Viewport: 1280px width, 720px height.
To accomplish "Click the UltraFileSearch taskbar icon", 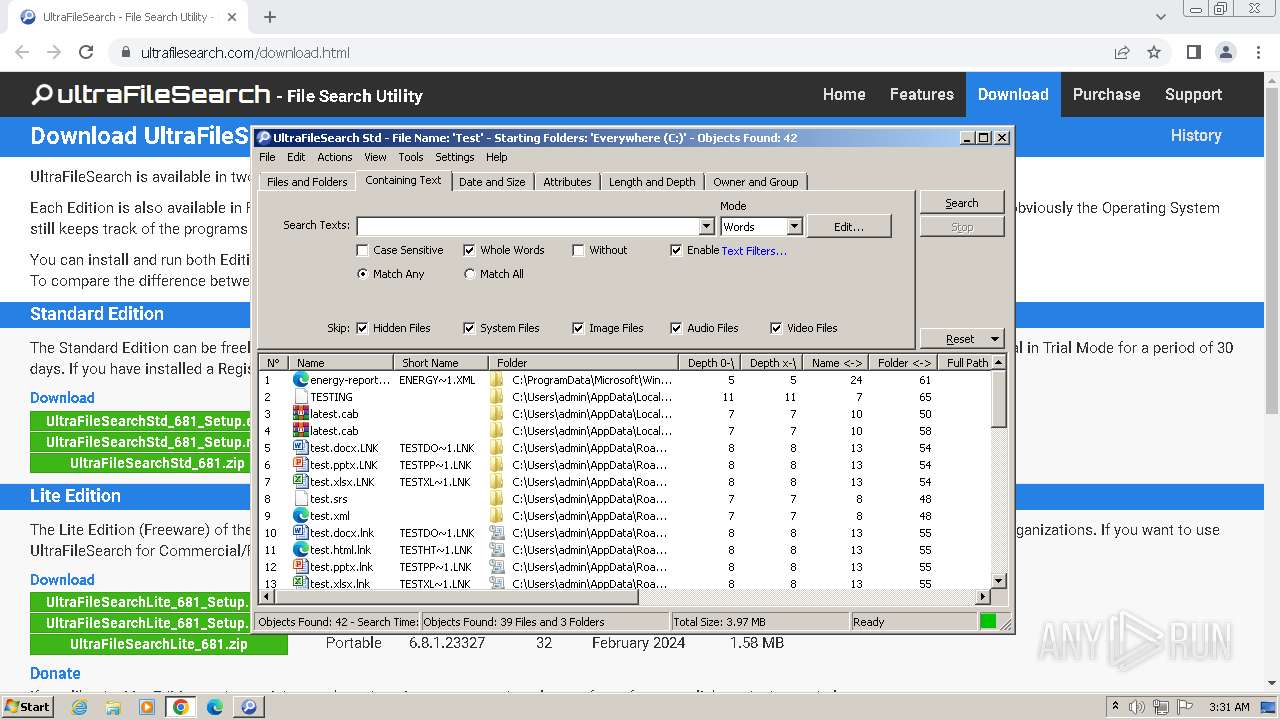I will coord(249,707).
